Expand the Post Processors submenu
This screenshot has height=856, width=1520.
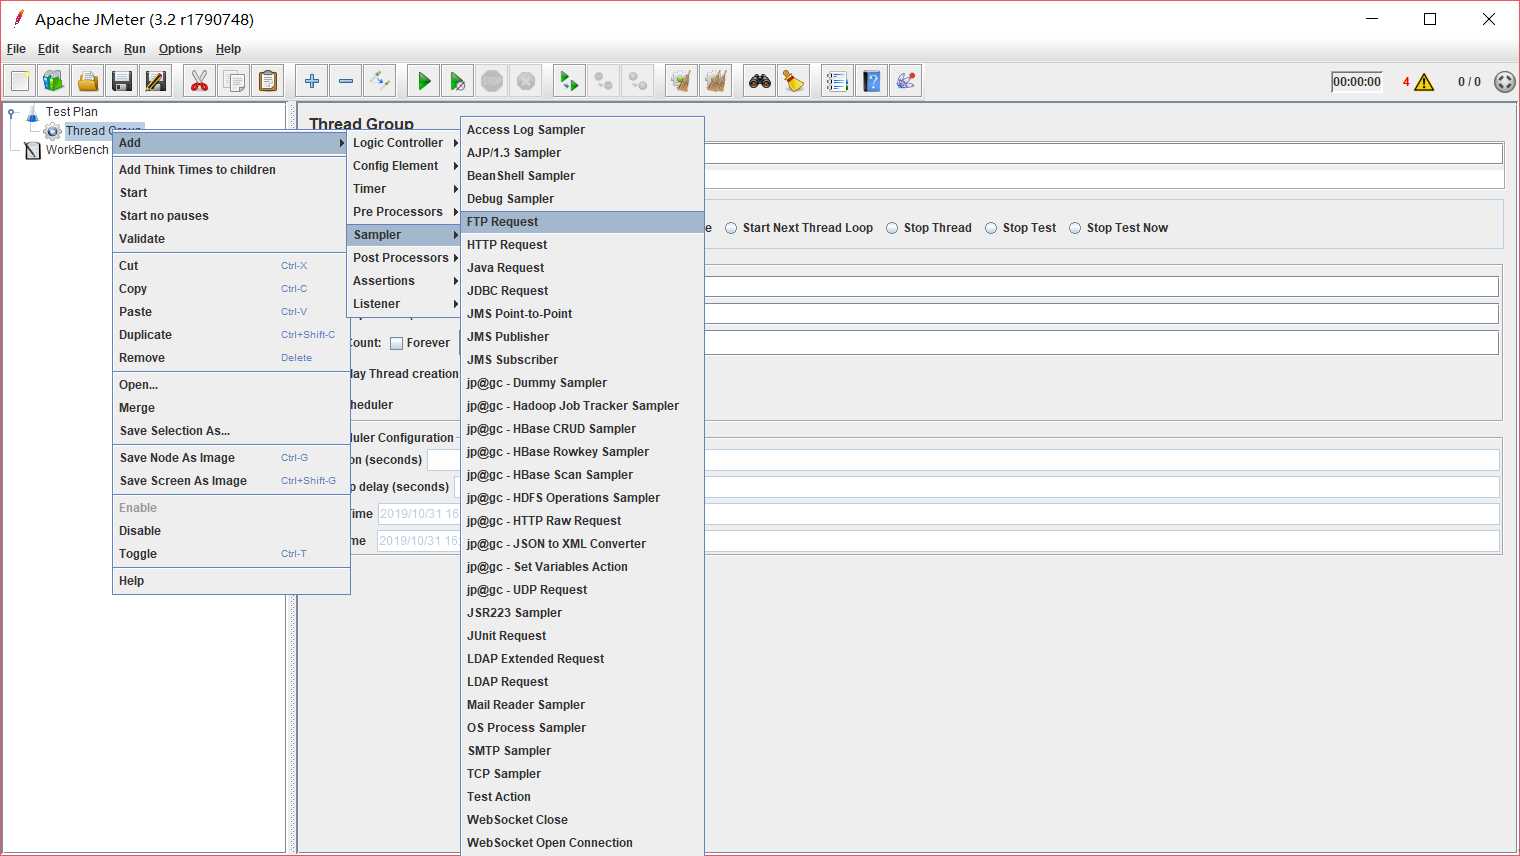point(404,258)
